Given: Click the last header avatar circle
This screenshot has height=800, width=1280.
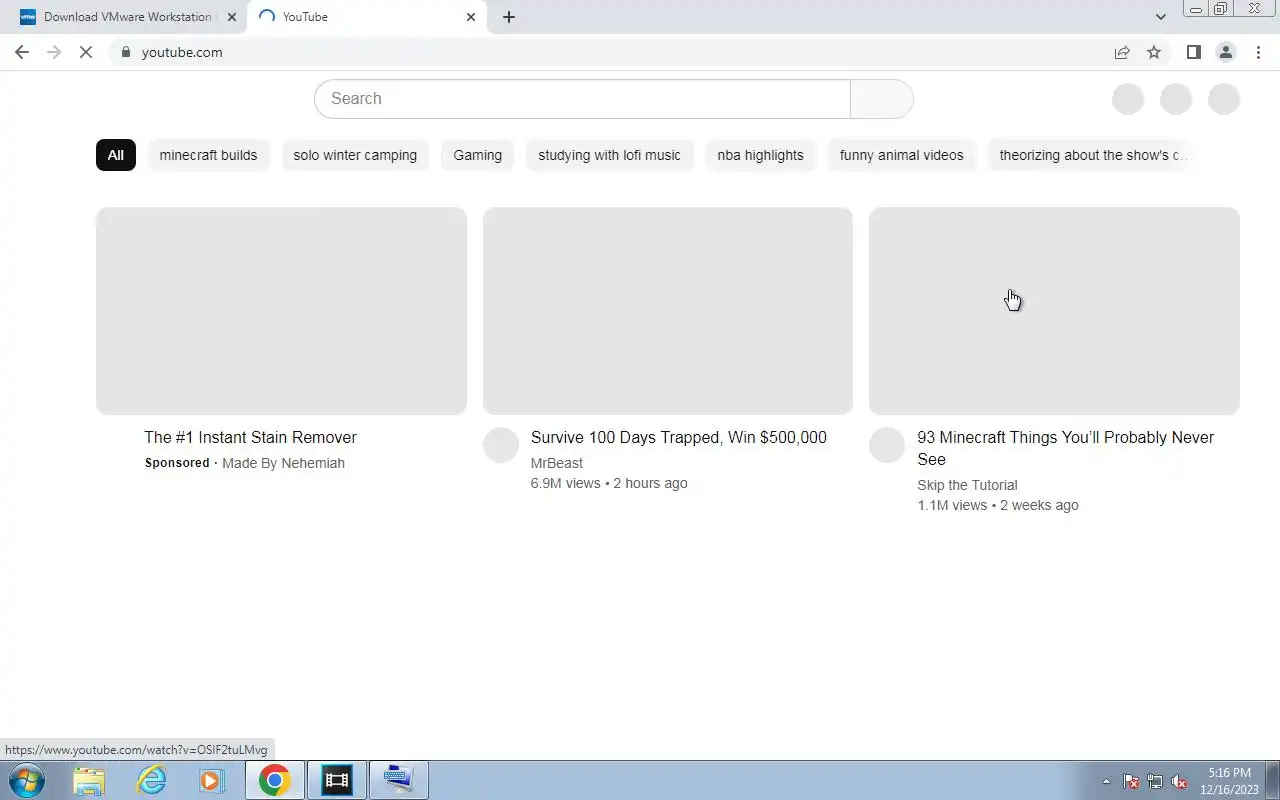Looking at the screenshot, I should tap(1224, 99).
